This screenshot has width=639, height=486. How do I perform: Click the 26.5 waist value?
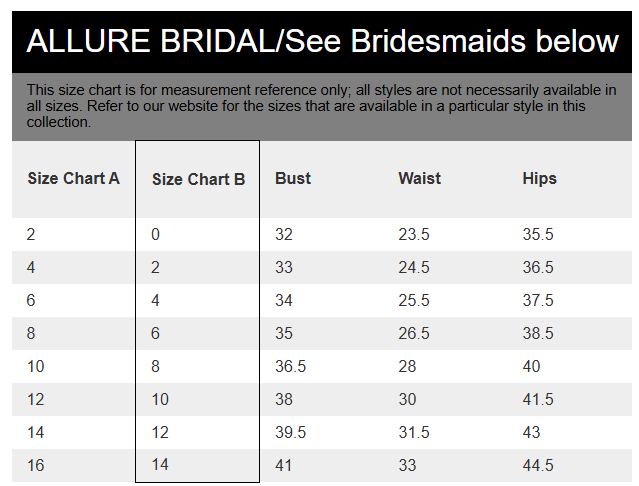[x=414, y=334]
